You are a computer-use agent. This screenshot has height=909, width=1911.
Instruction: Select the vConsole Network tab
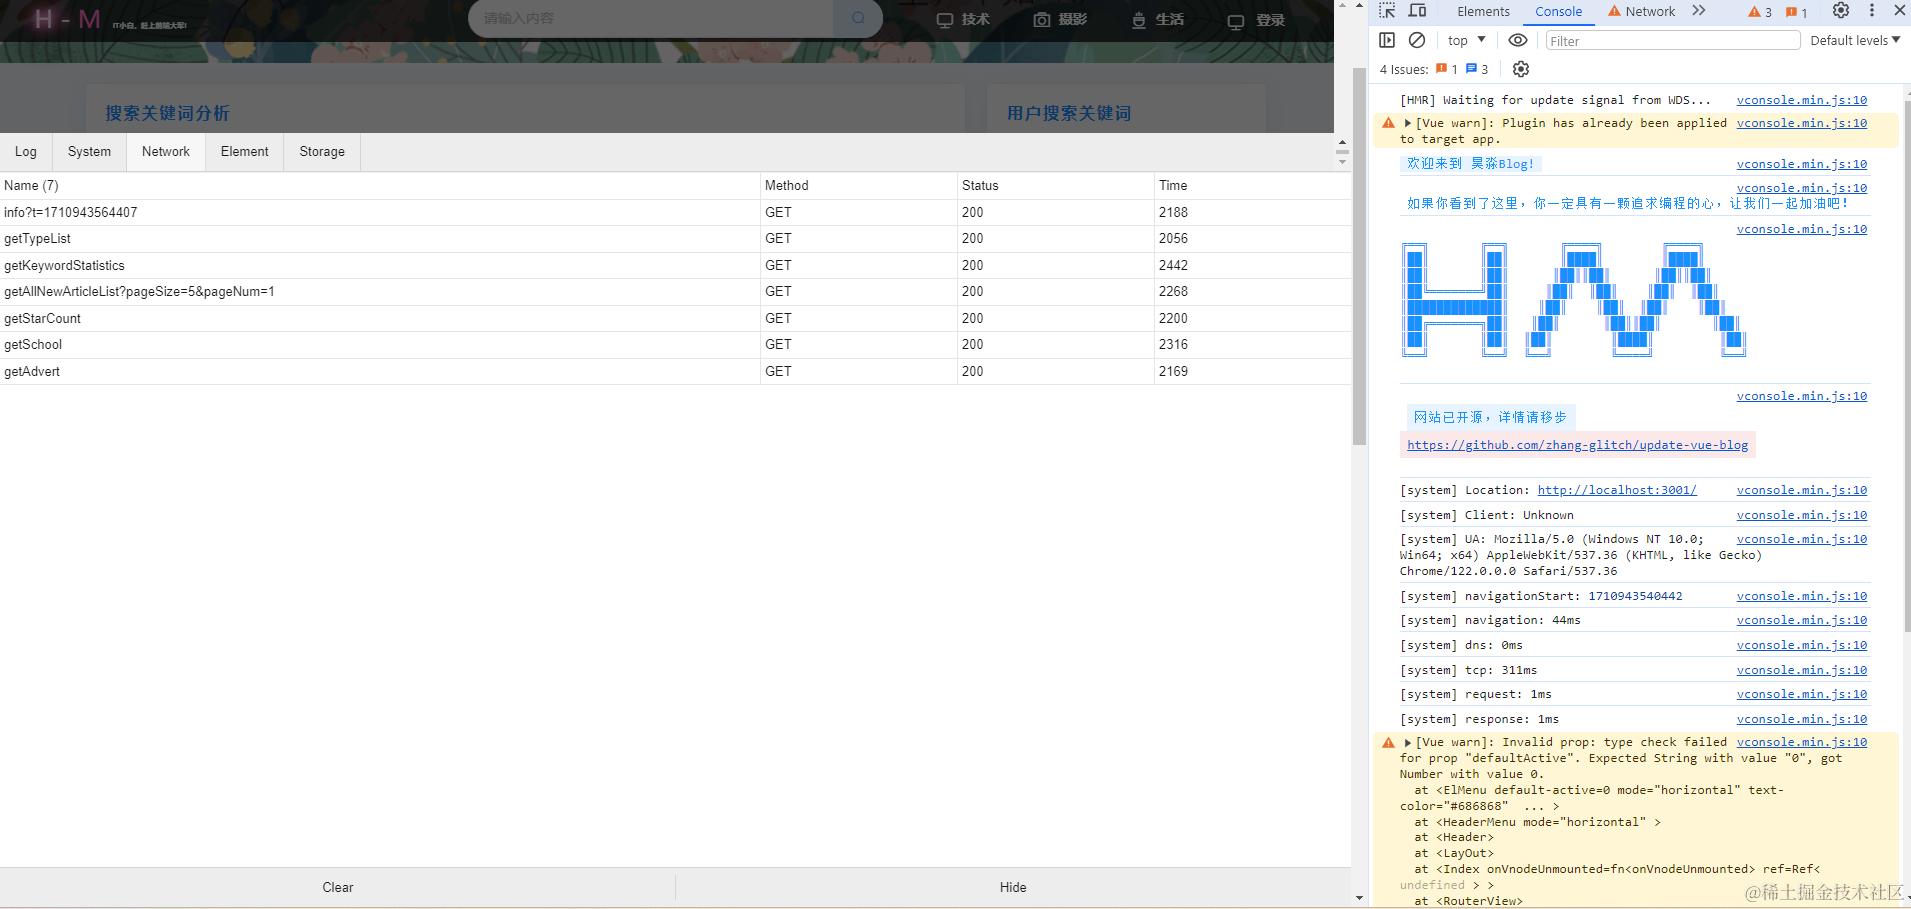pos(166,152)
